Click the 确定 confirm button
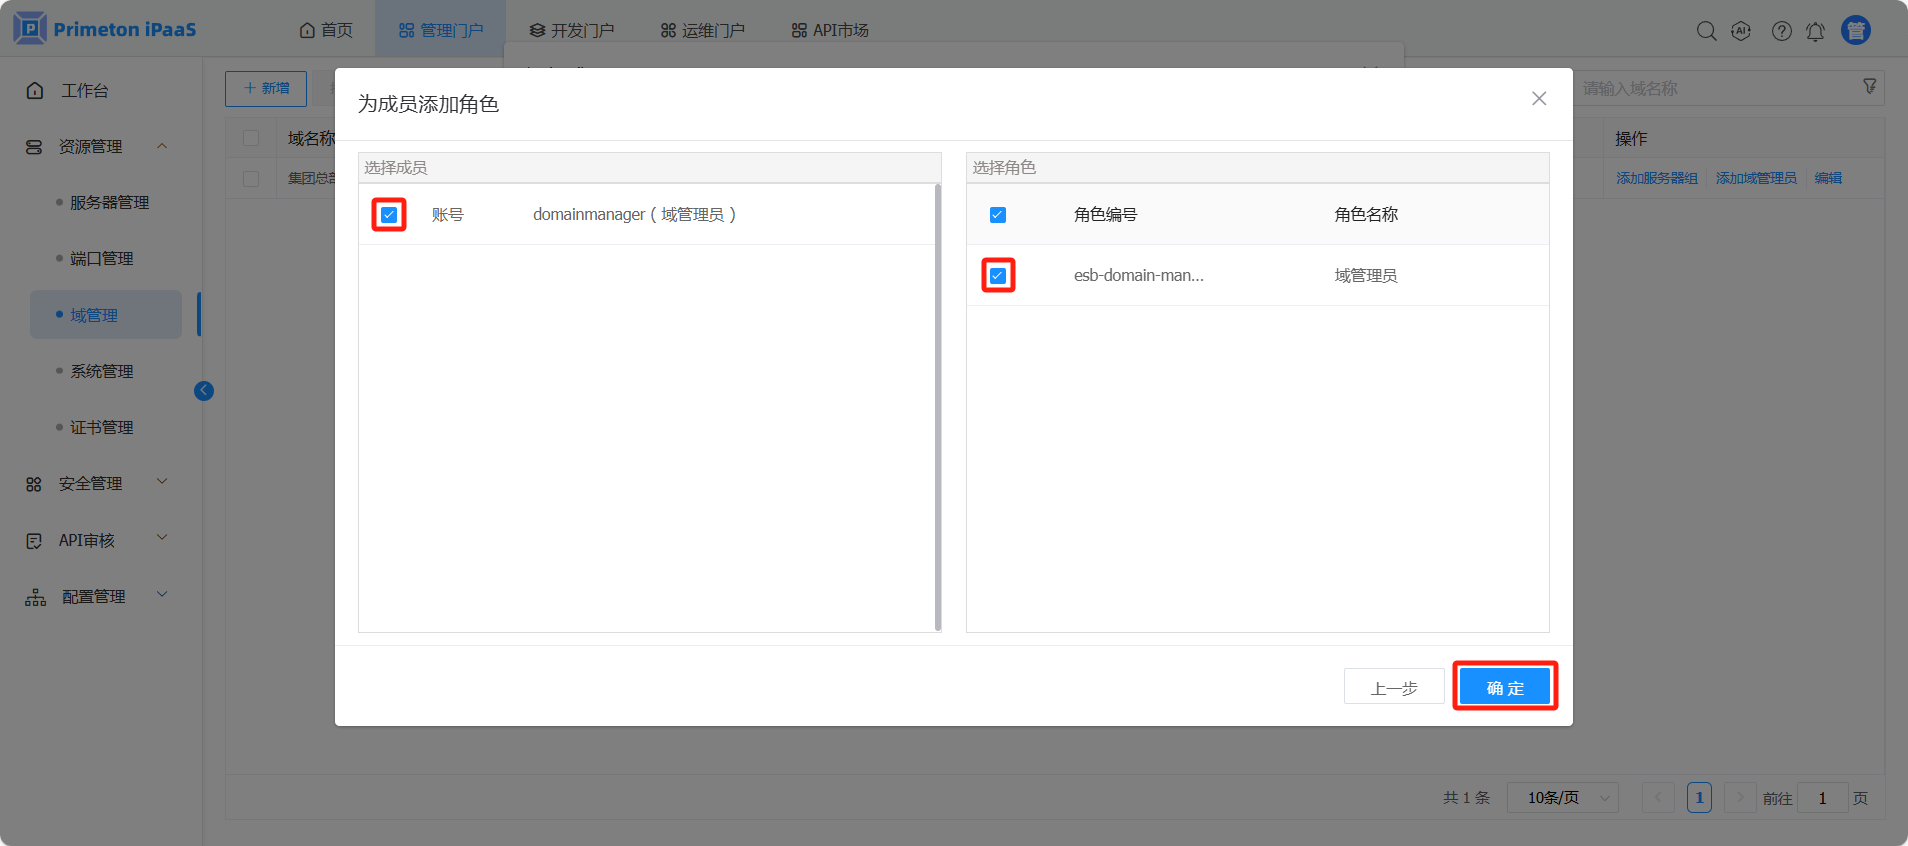 (1505, 687)
